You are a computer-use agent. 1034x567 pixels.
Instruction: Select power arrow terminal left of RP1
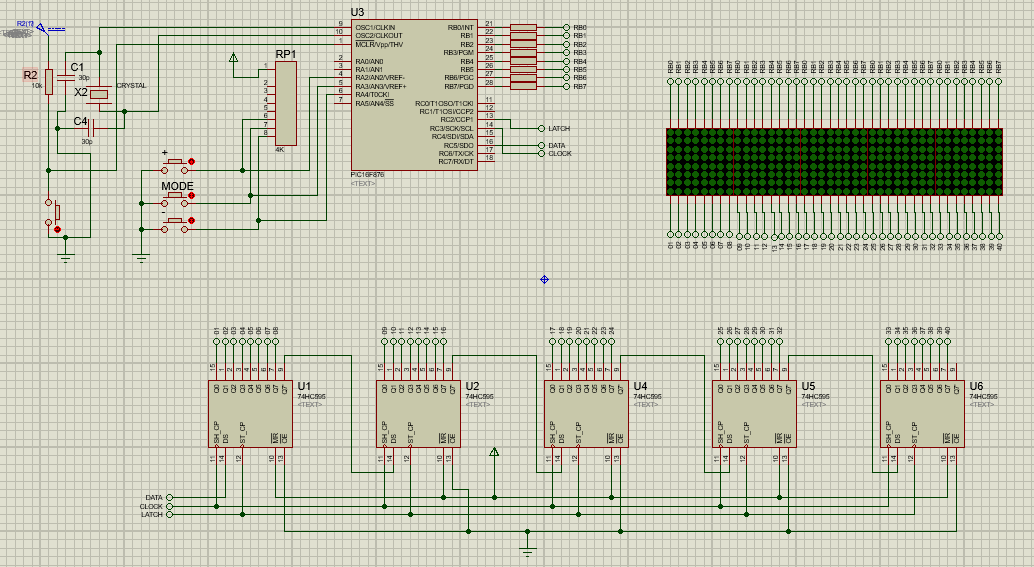(233, 58)
